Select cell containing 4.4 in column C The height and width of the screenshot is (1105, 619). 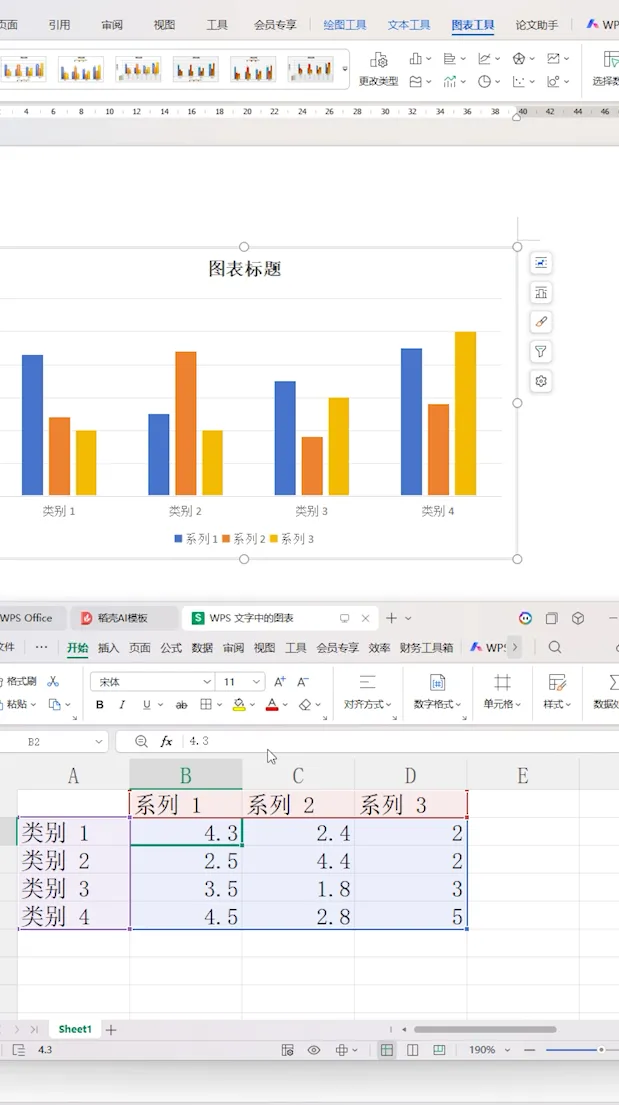pos(298,860)
